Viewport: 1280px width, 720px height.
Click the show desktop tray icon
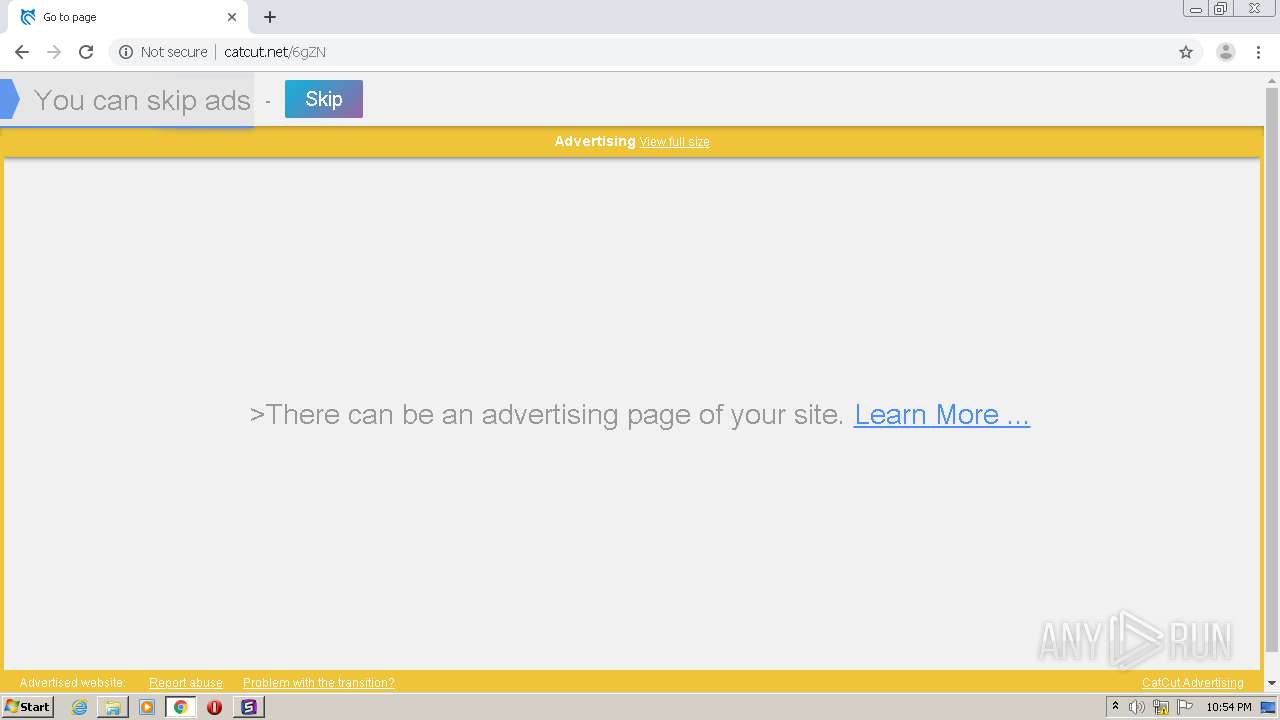1269,707
